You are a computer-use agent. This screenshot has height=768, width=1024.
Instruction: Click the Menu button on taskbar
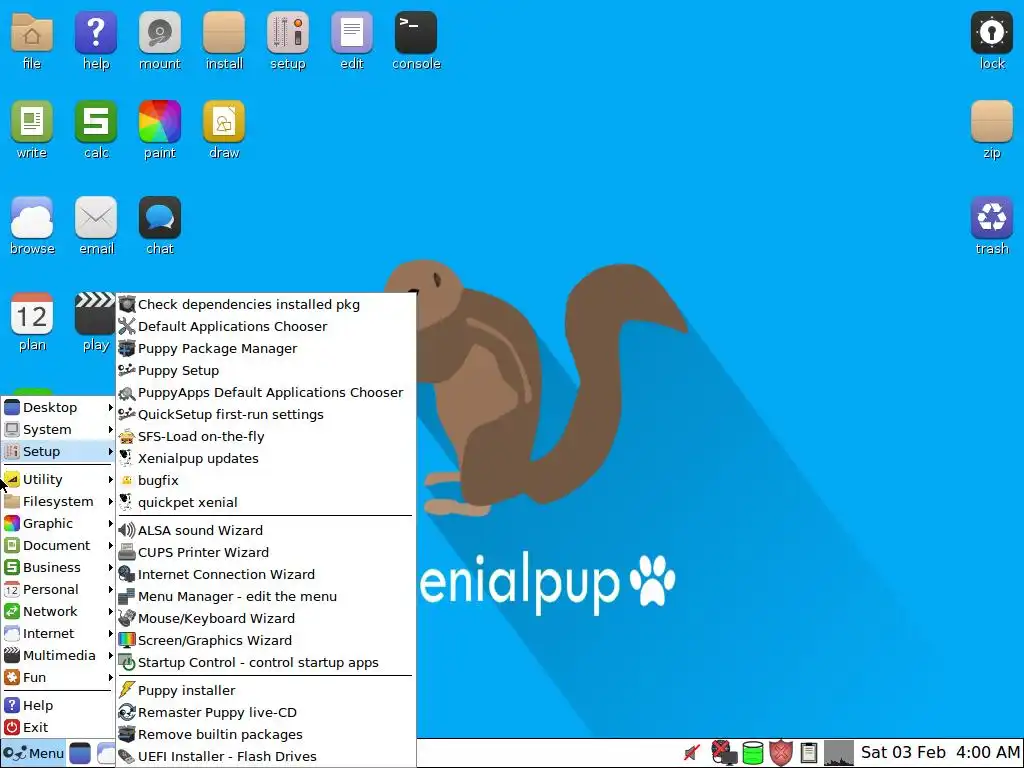33,753
